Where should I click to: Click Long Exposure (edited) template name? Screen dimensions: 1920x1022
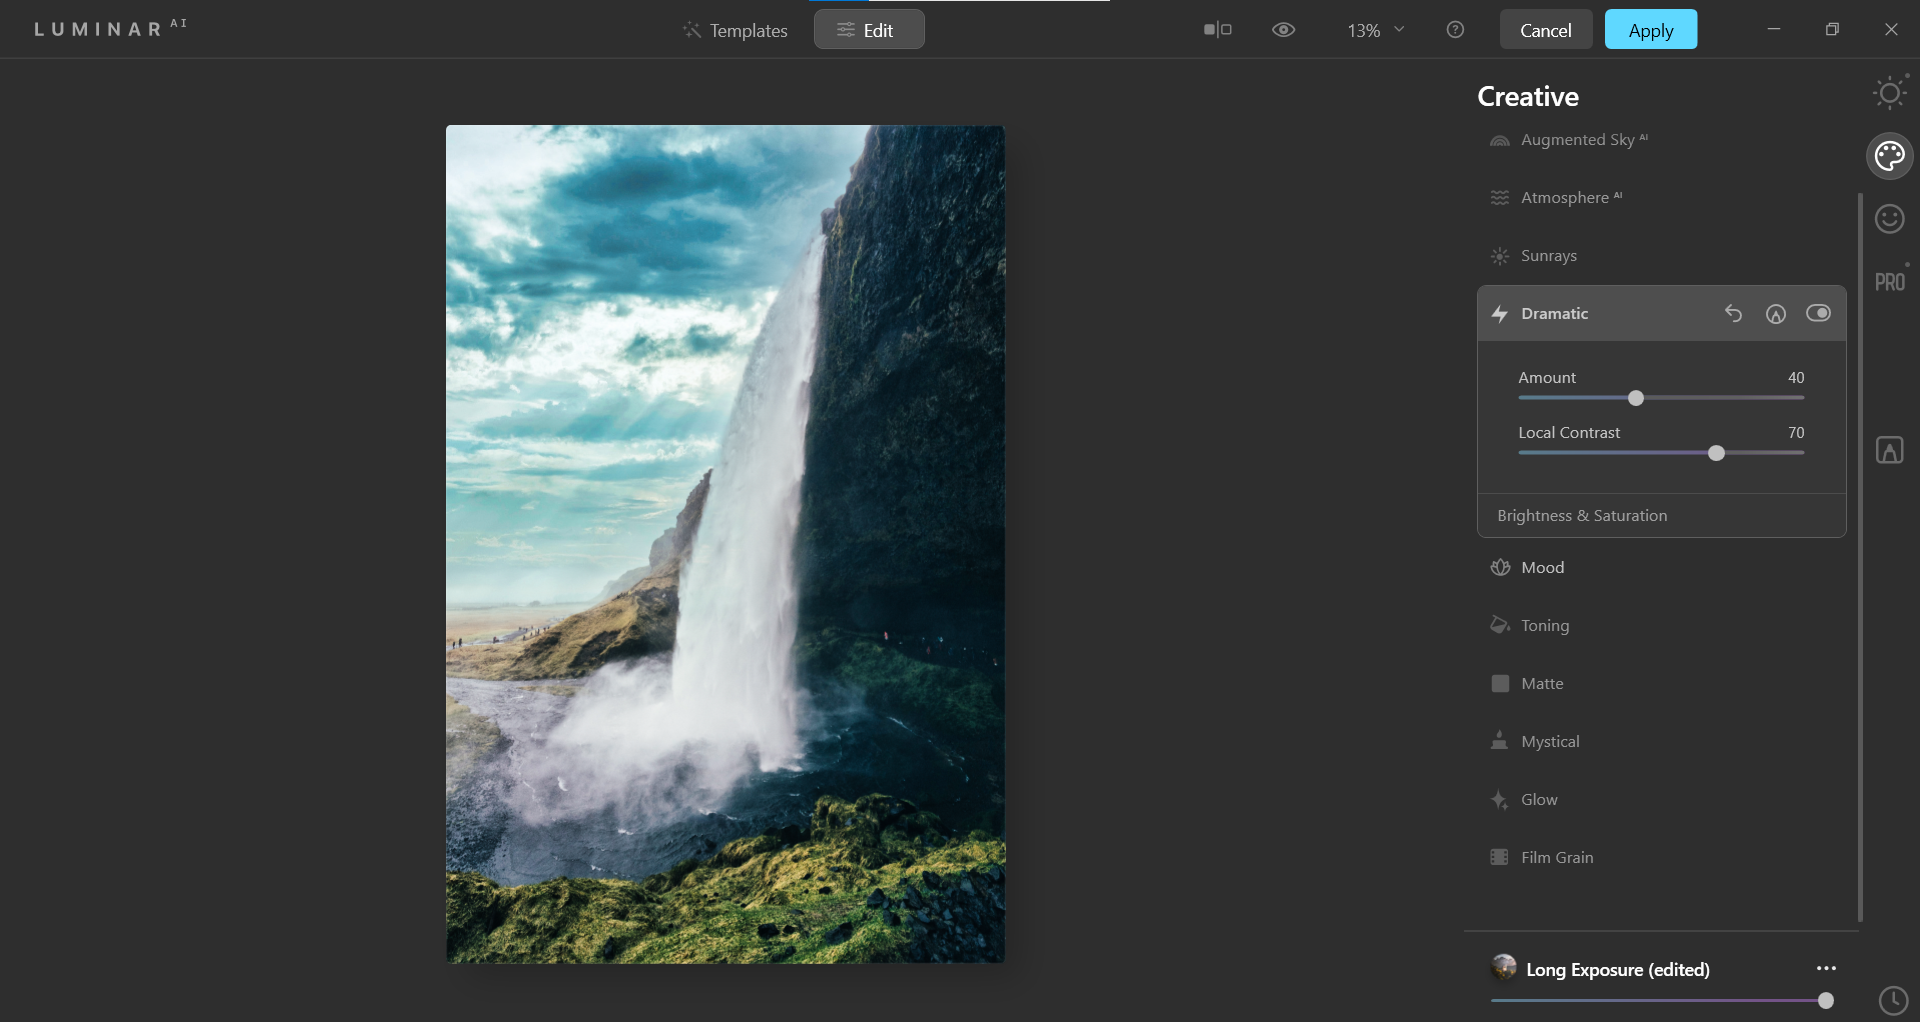pos(1617,969)
